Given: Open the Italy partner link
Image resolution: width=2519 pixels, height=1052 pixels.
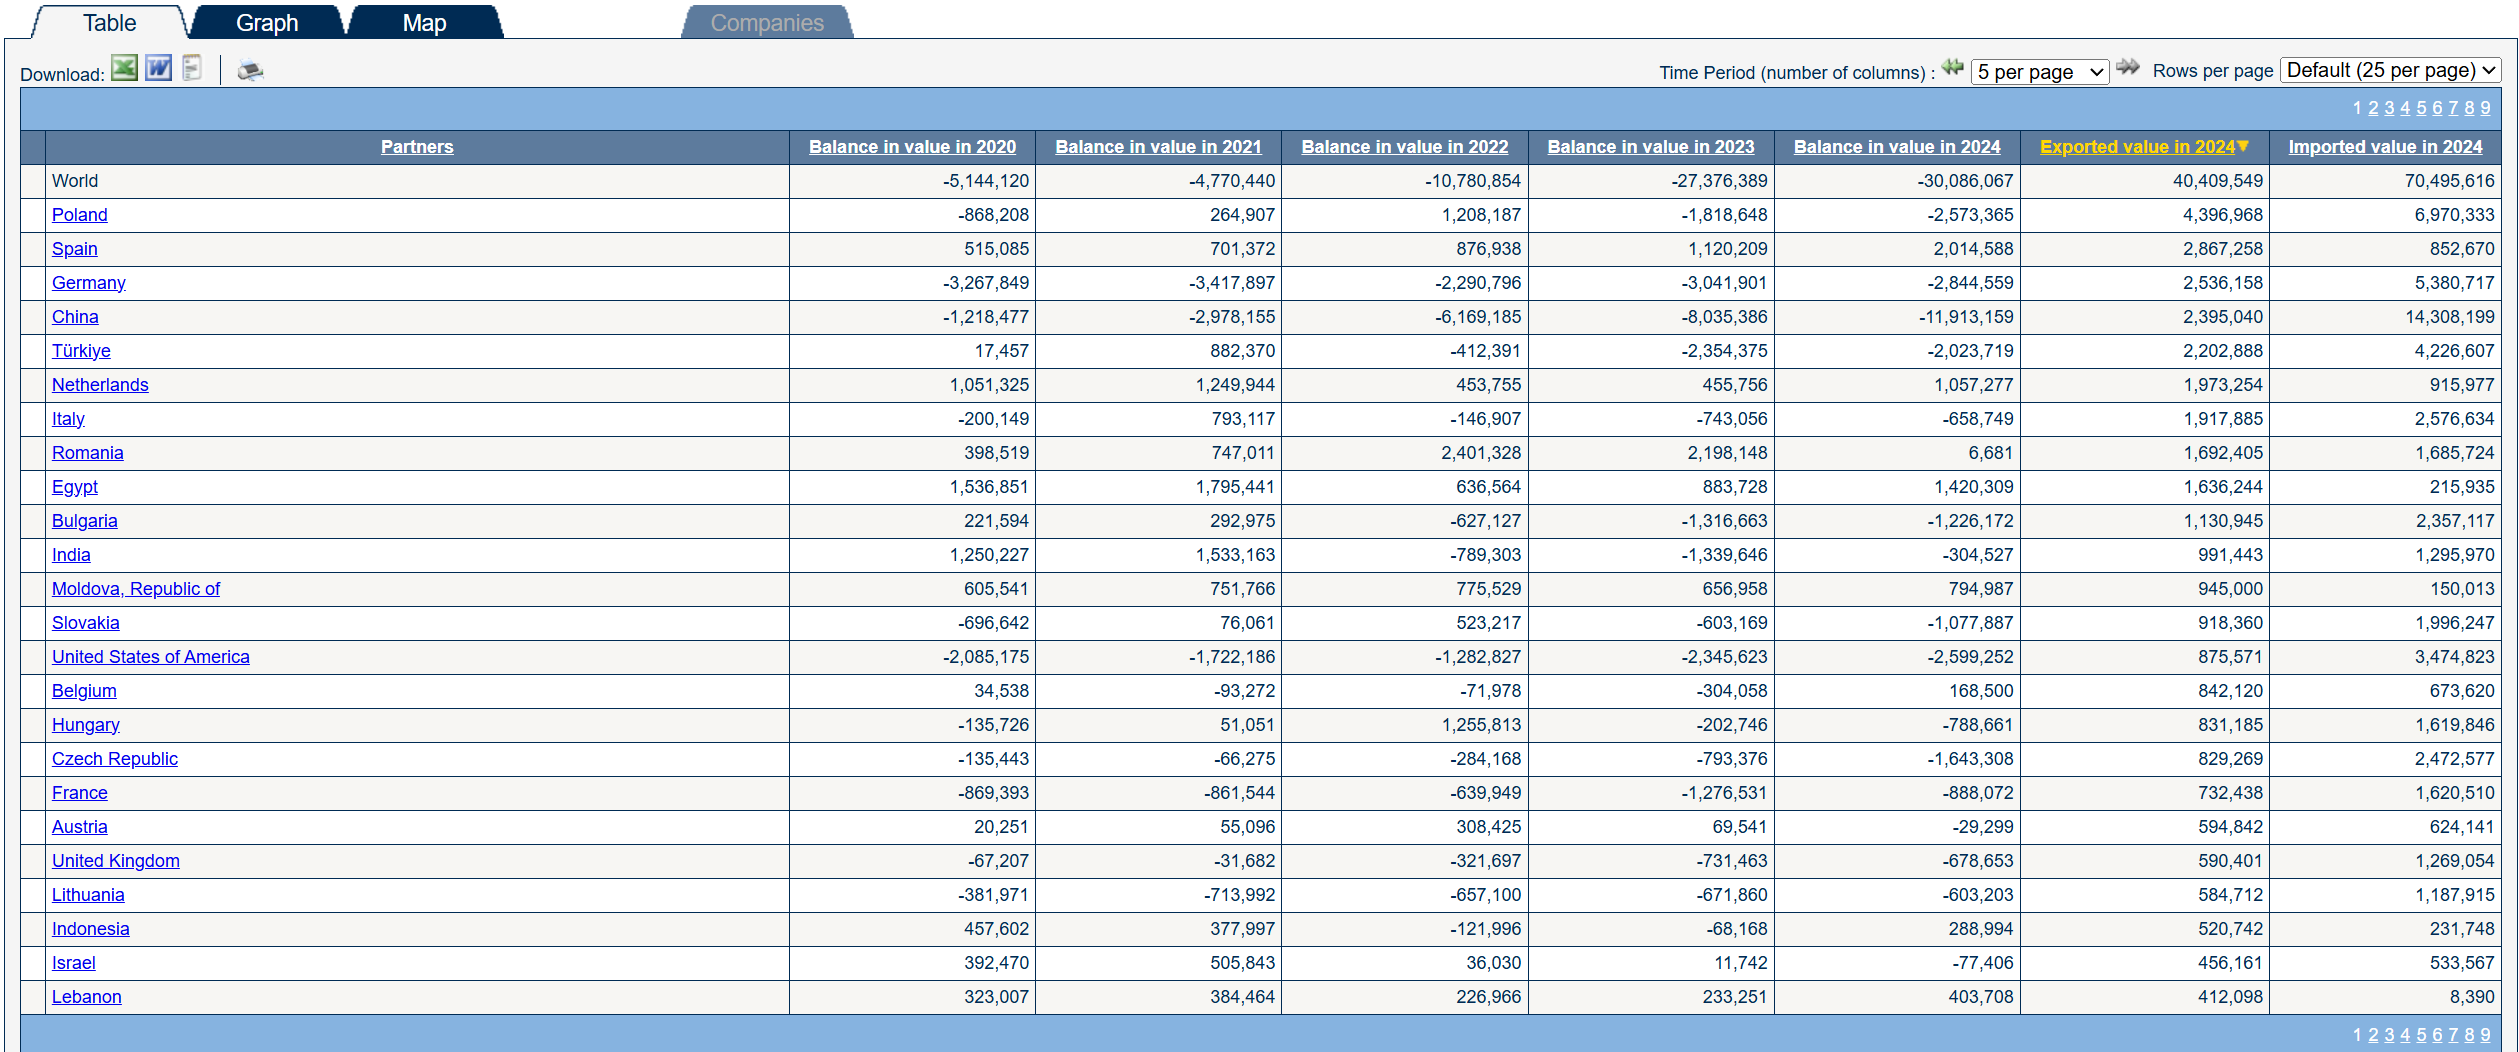Looking at the screenshot, I should [x=68, y=419].
